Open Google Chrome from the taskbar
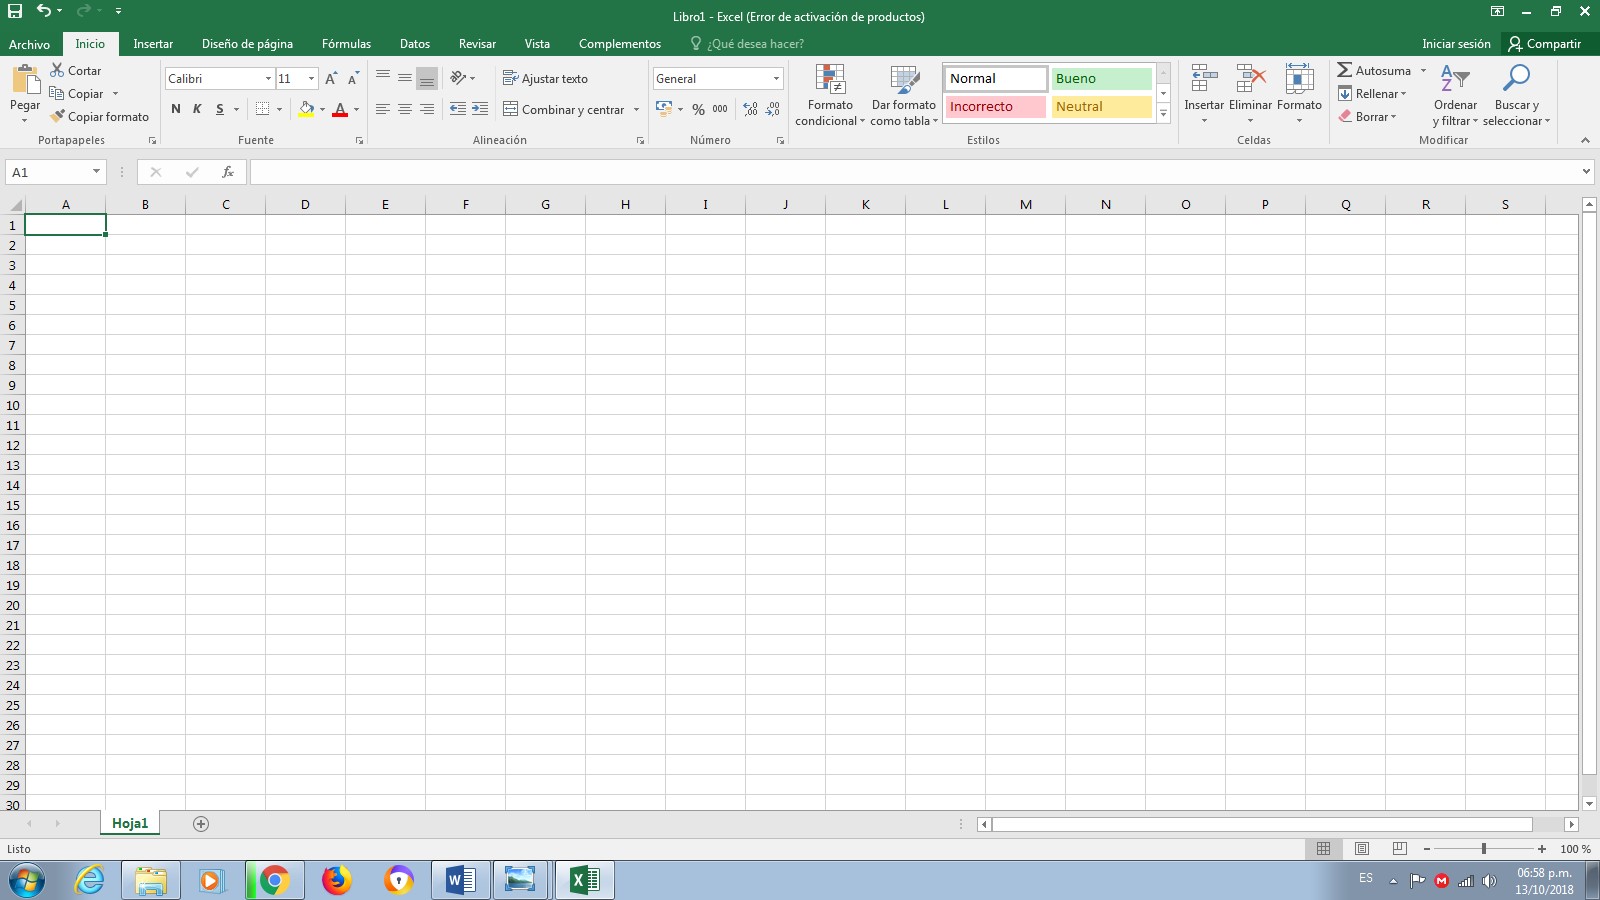This screenshot has width=1600, height=900. [x=274, y=880]
